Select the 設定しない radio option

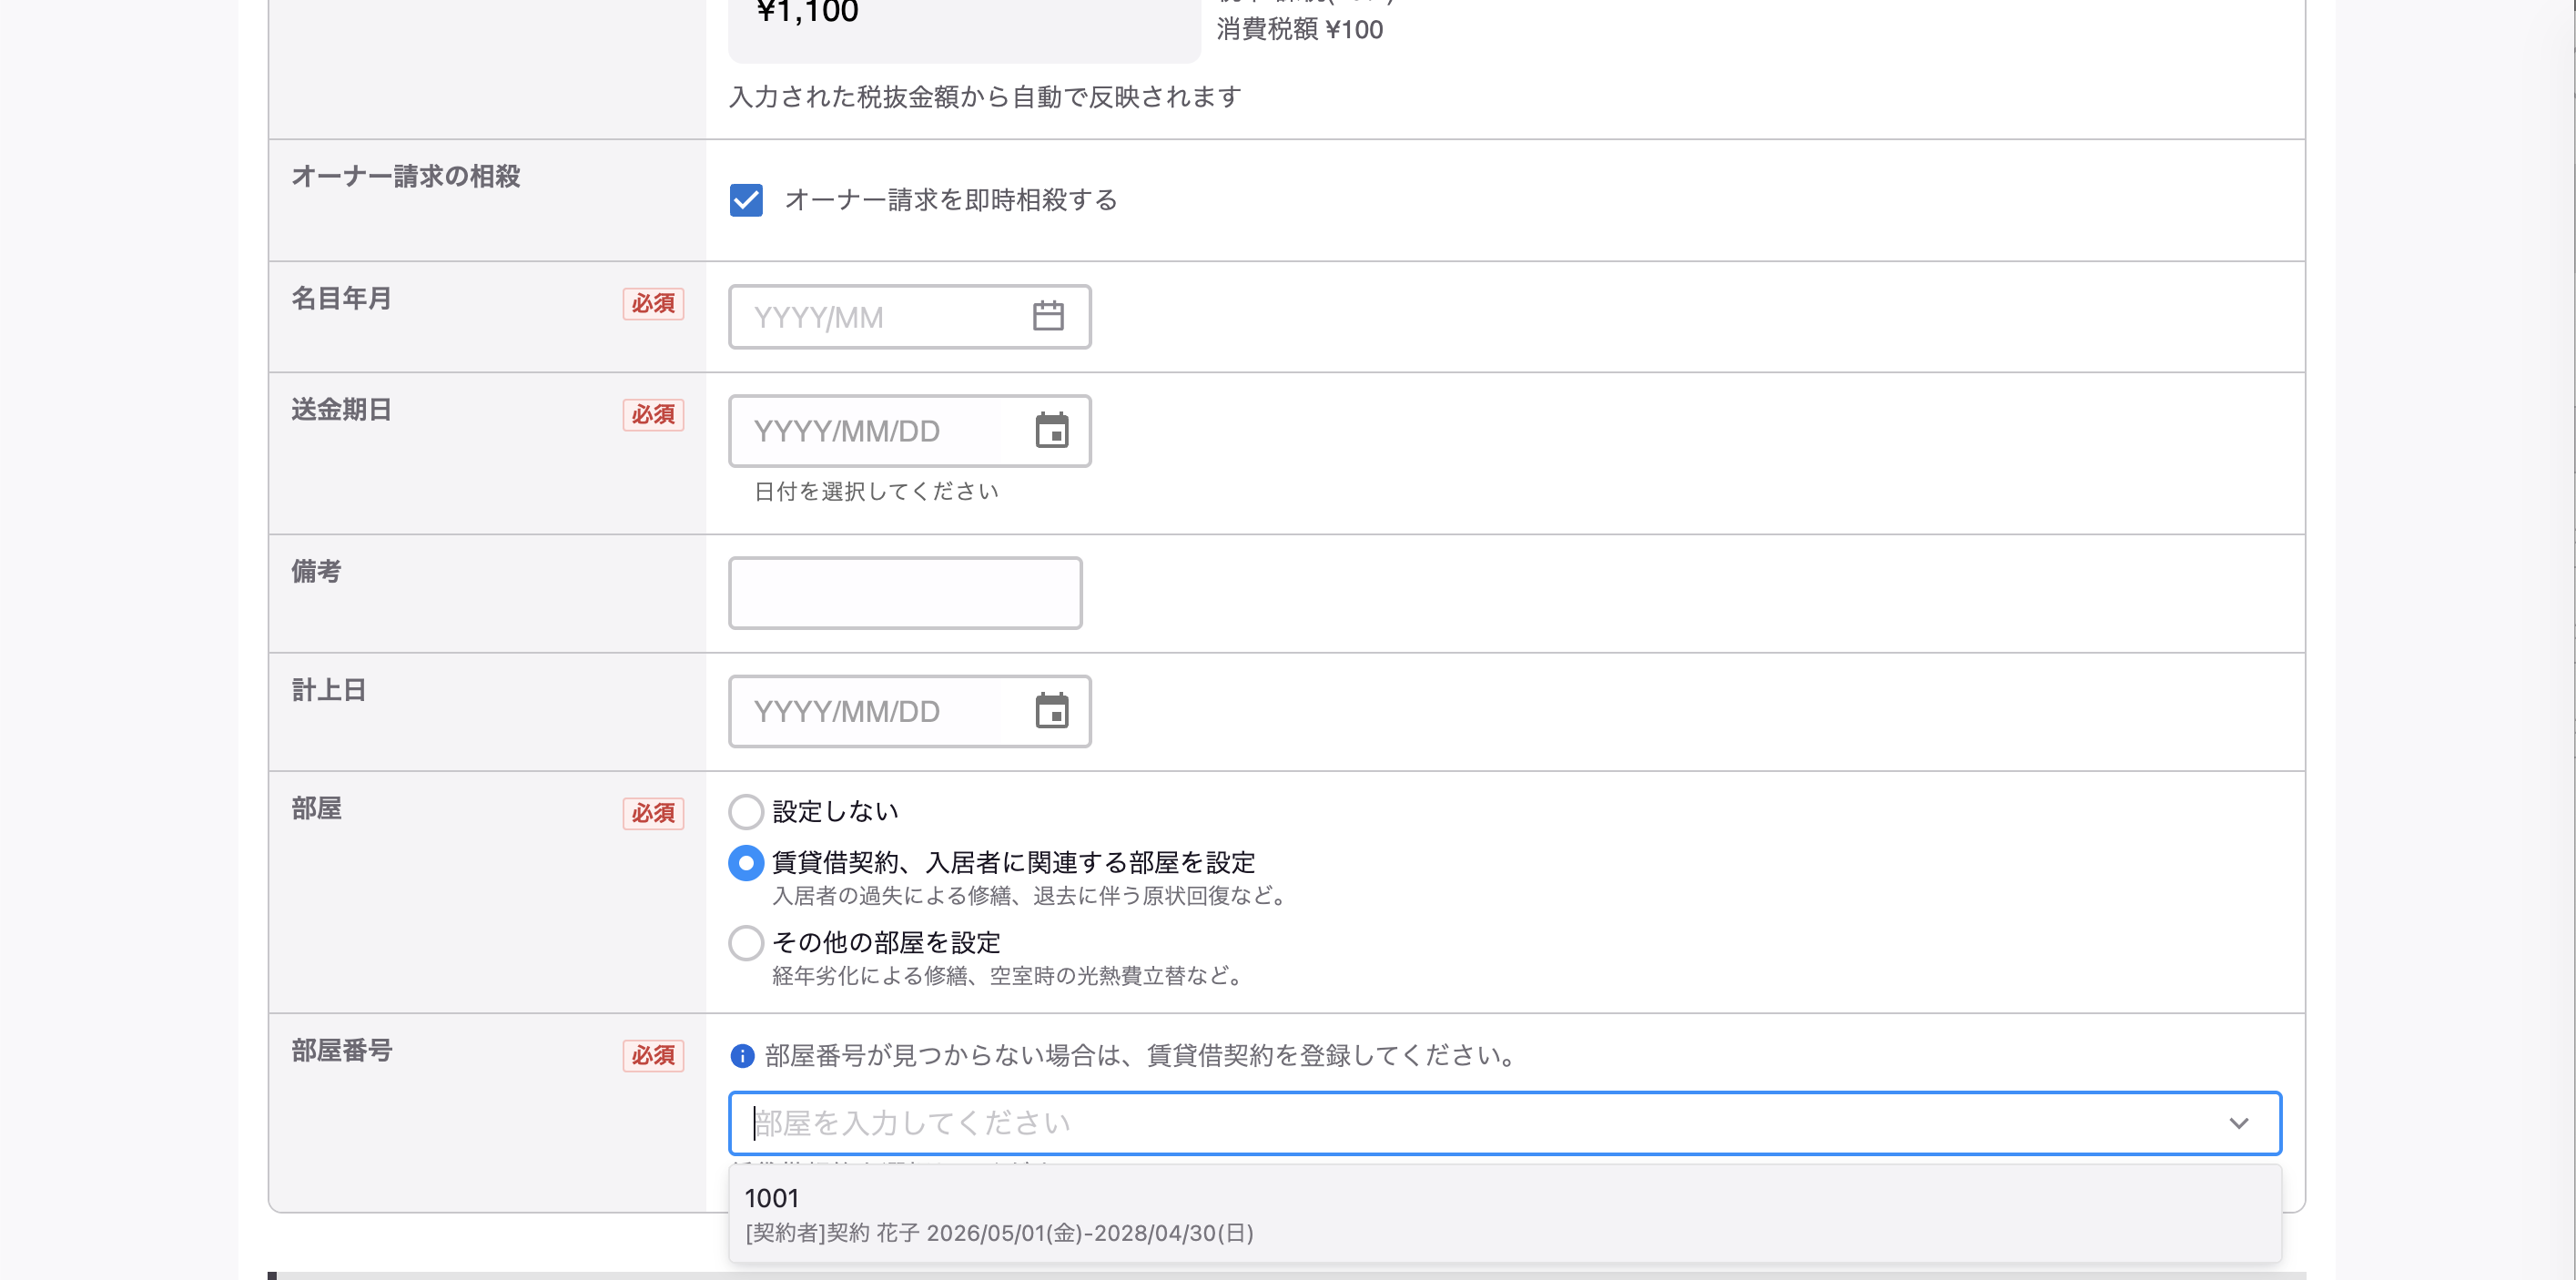[x=746, y=811]
